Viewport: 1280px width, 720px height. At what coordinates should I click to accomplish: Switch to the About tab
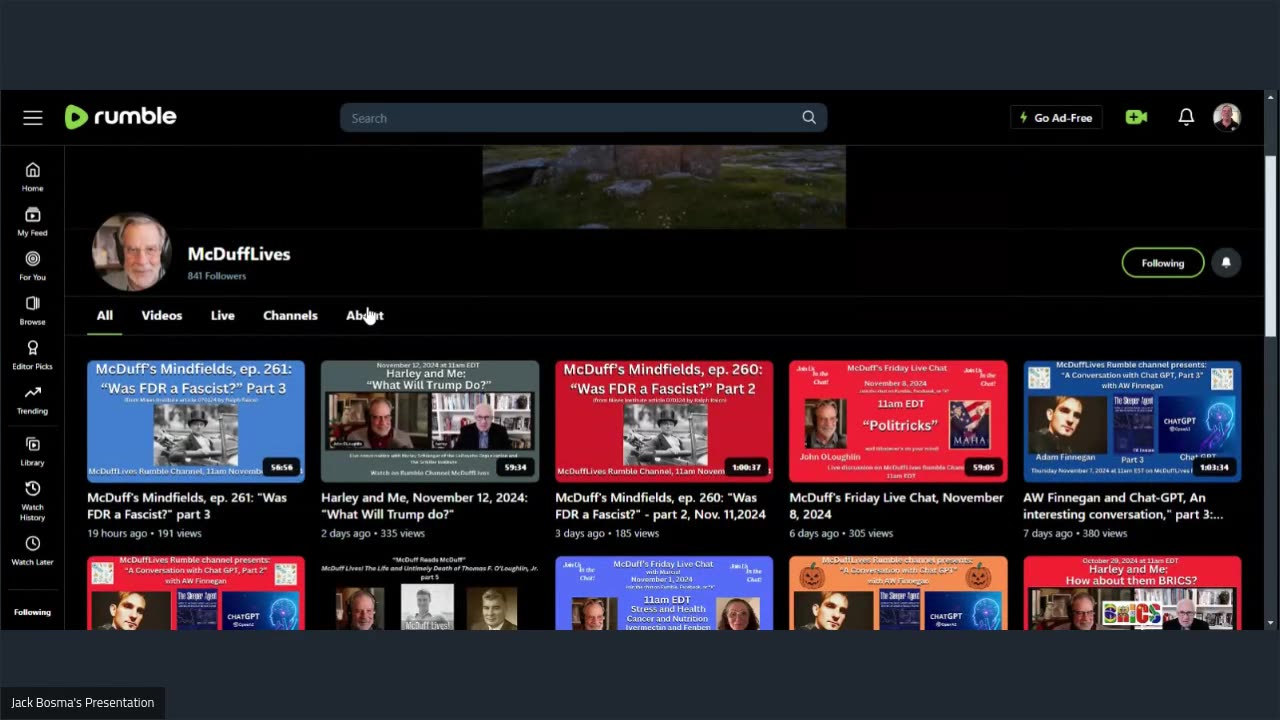(x=364, y=315)
